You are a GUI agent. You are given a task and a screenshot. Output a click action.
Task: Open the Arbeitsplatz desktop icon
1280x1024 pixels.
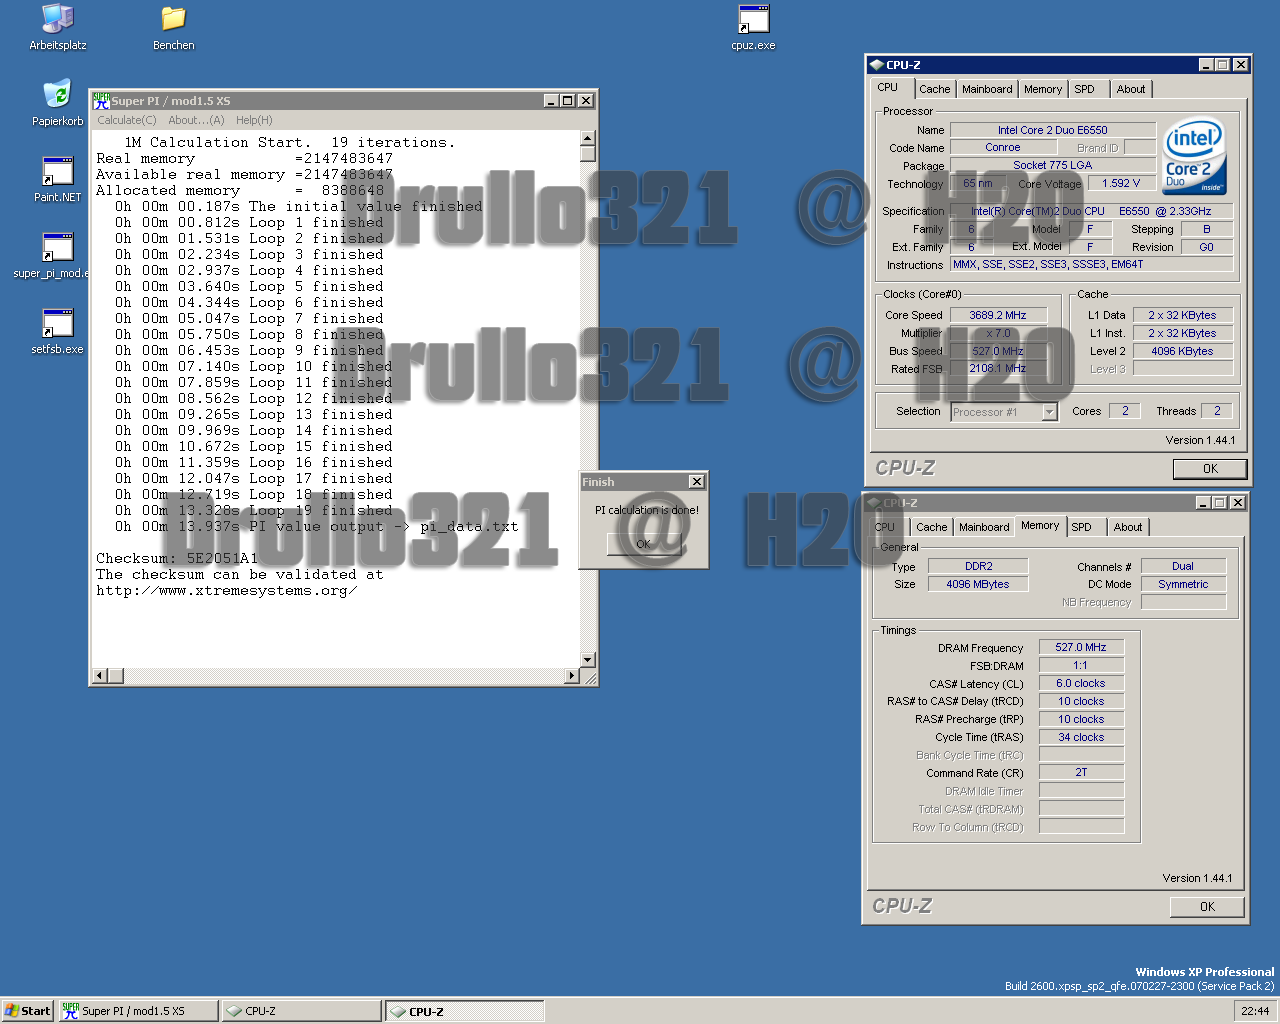tap(58, 27)
